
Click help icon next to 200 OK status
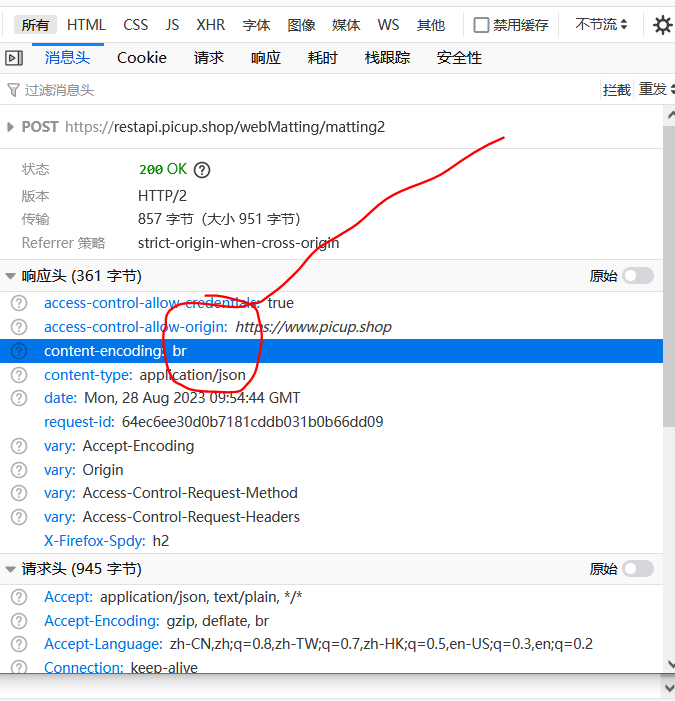[203, 170]
